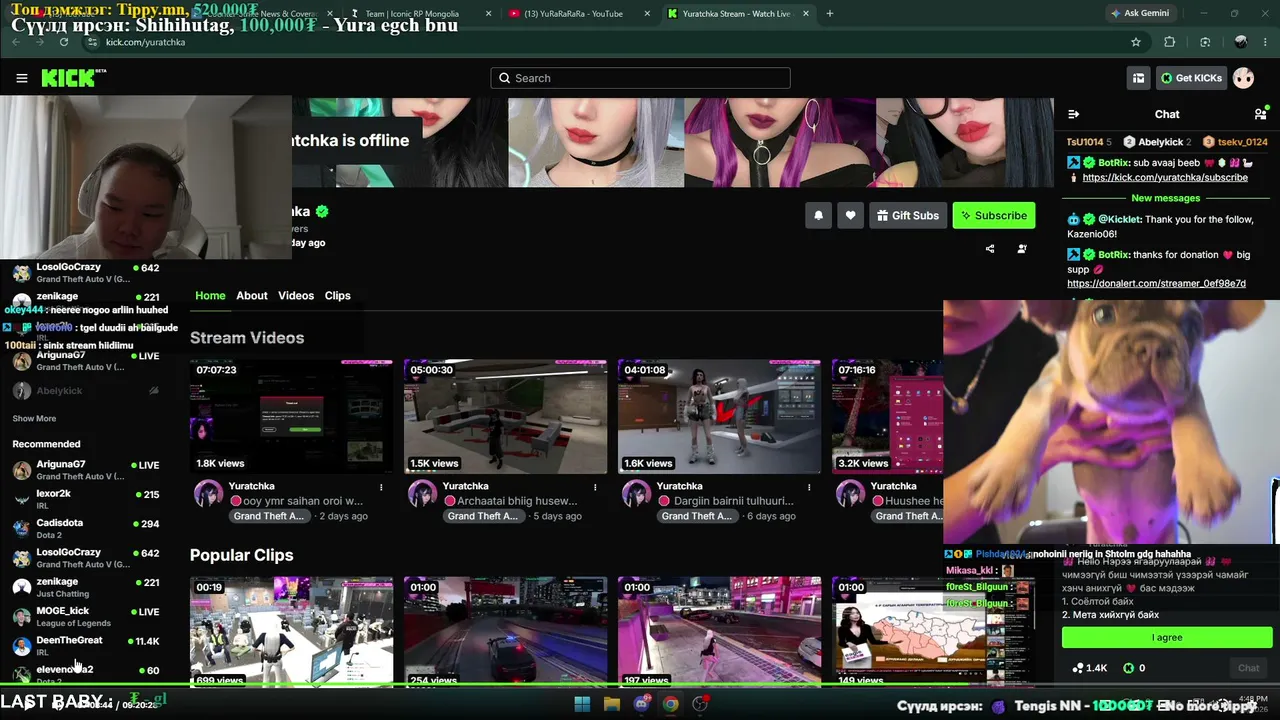1280x720 pixels.
Task: Open the browser extensions puzzle icon
Action: (1170, 42)
